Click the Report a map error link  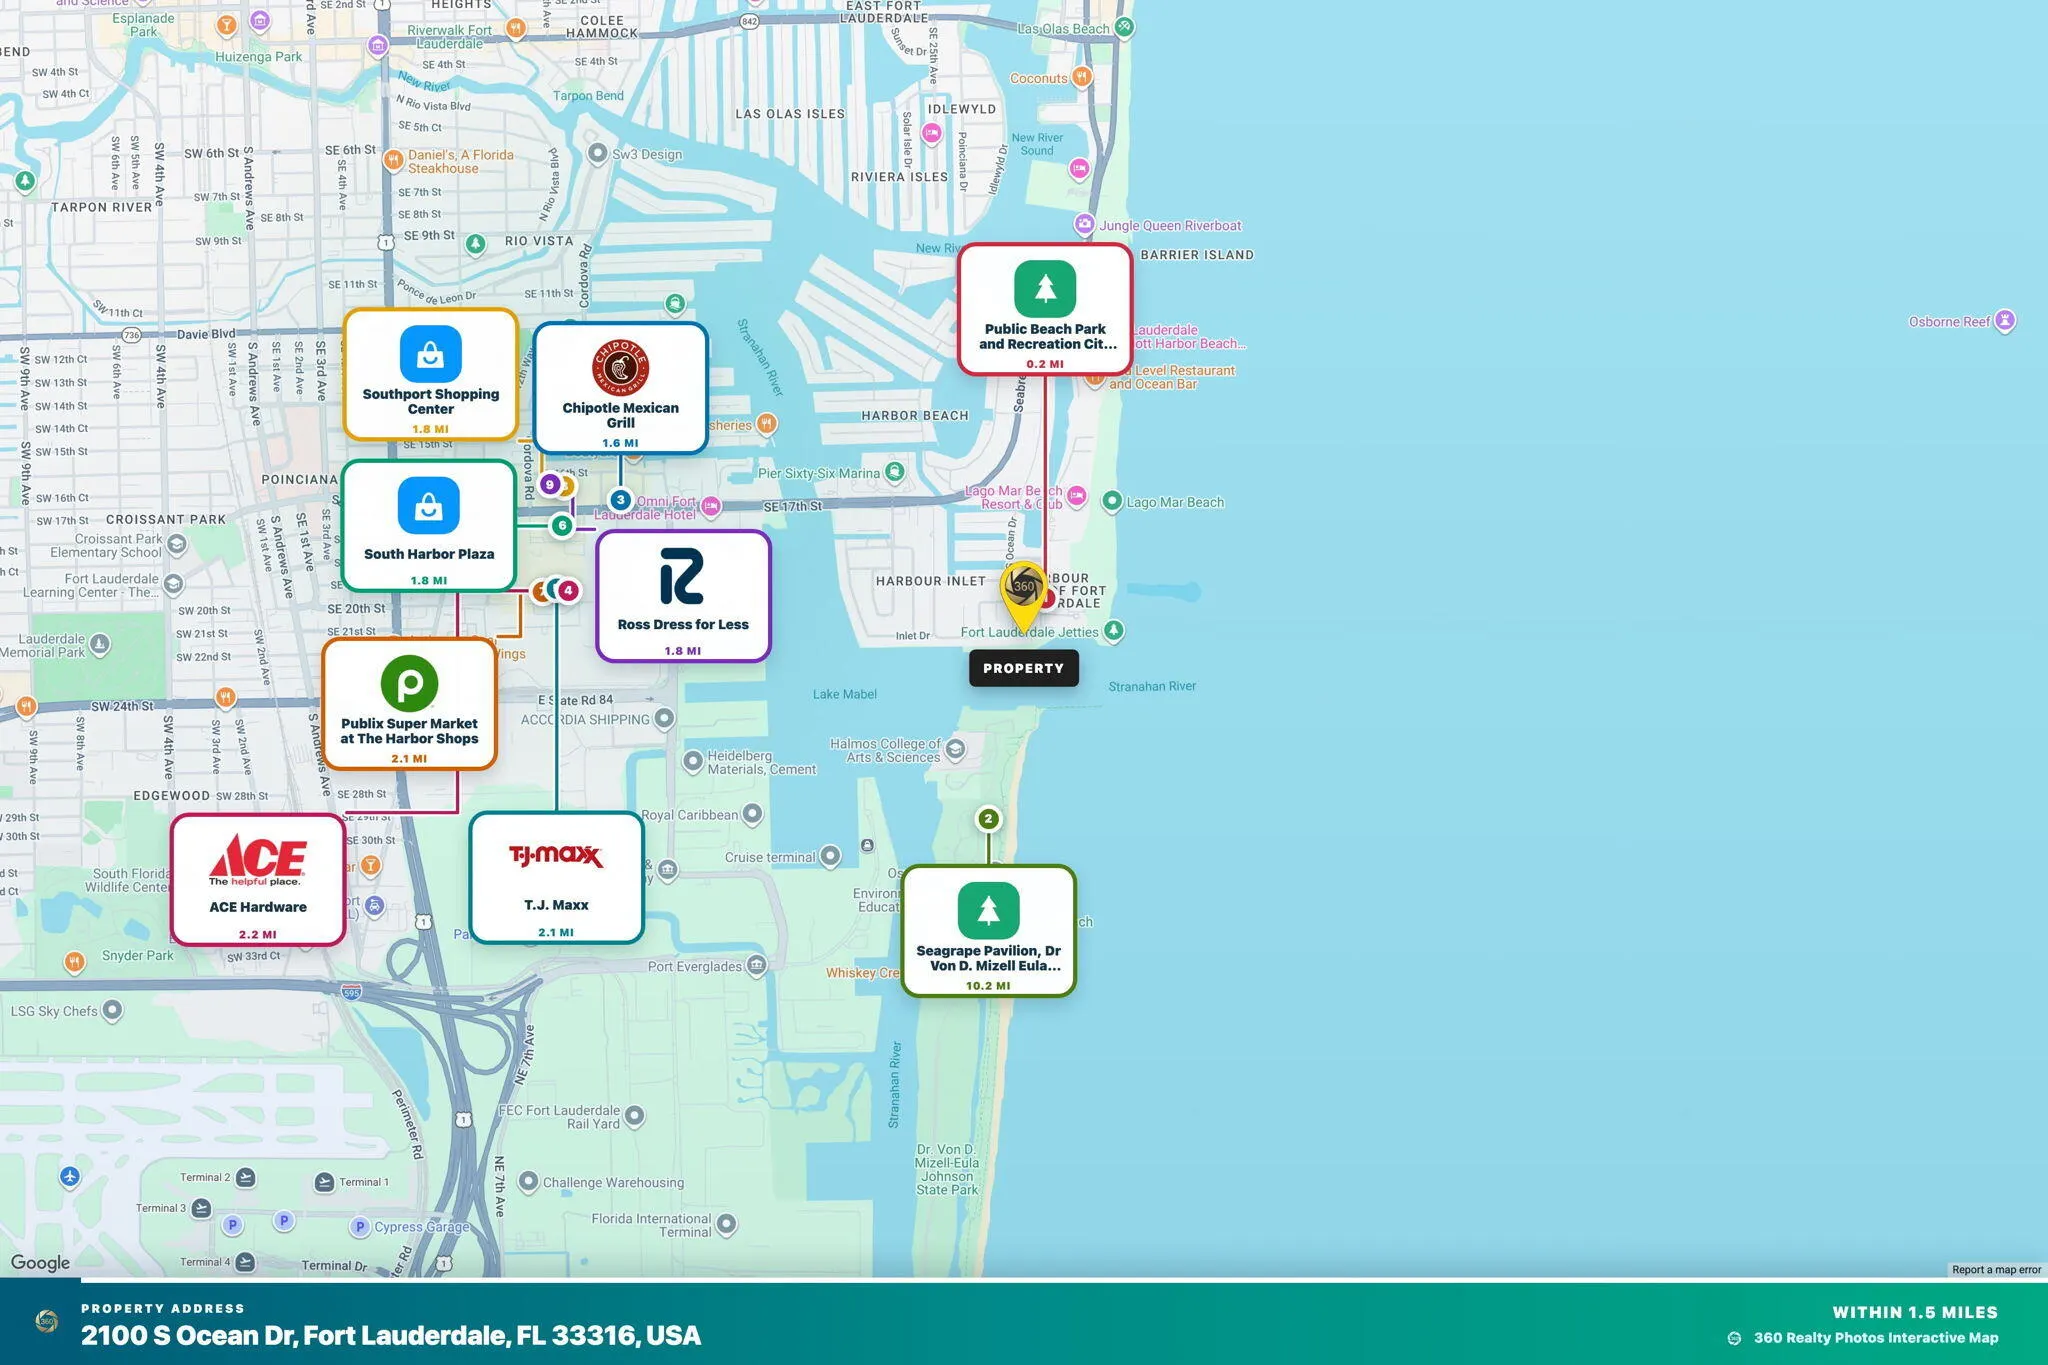[x=1996, y=1270]
